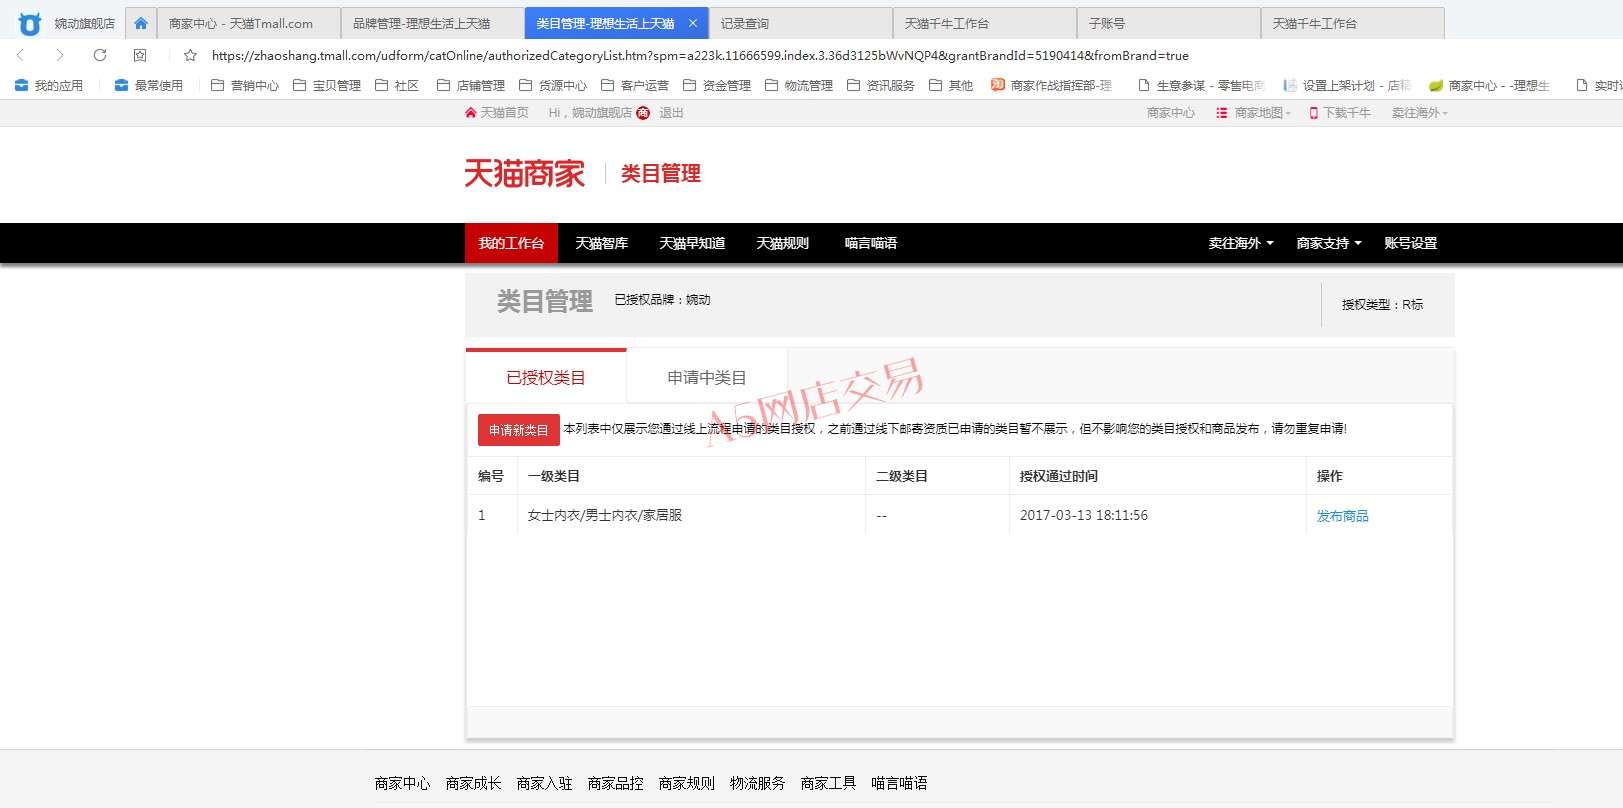
Task: Open the 我的应用 bookmark
Action: point(49,85)
